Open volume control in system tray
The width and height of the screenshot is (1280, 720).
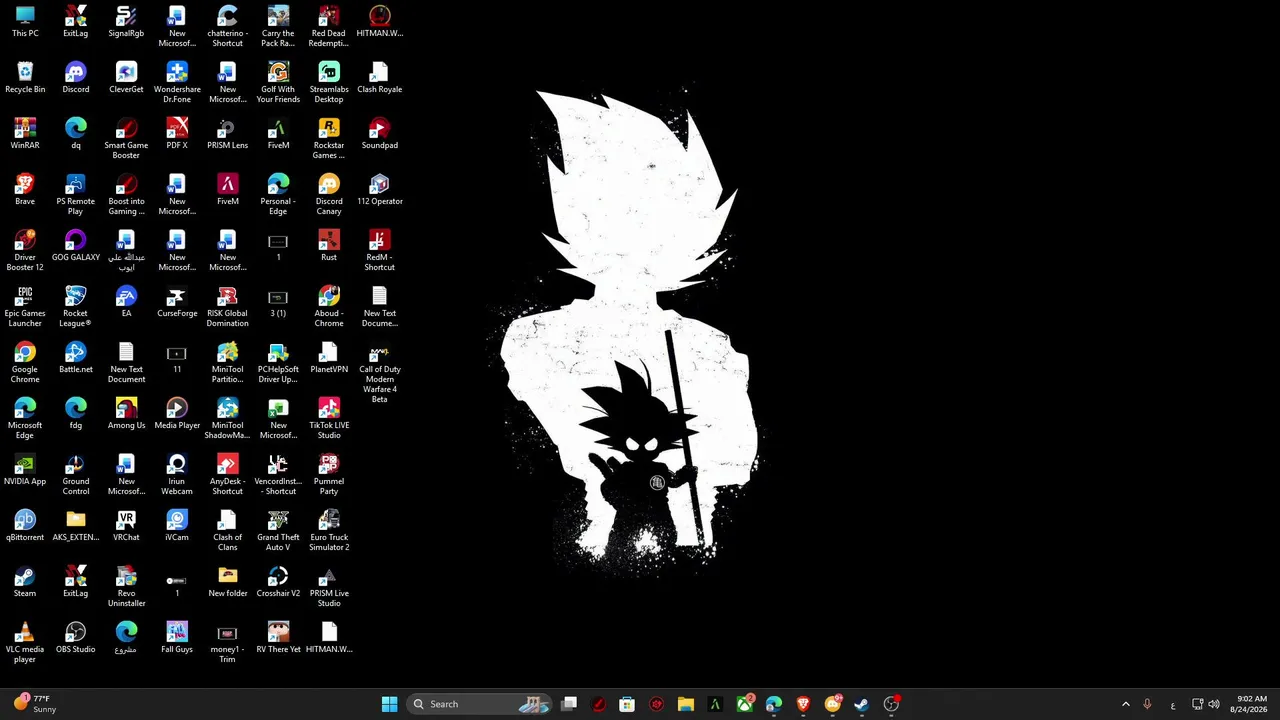tap(1214, 704)
